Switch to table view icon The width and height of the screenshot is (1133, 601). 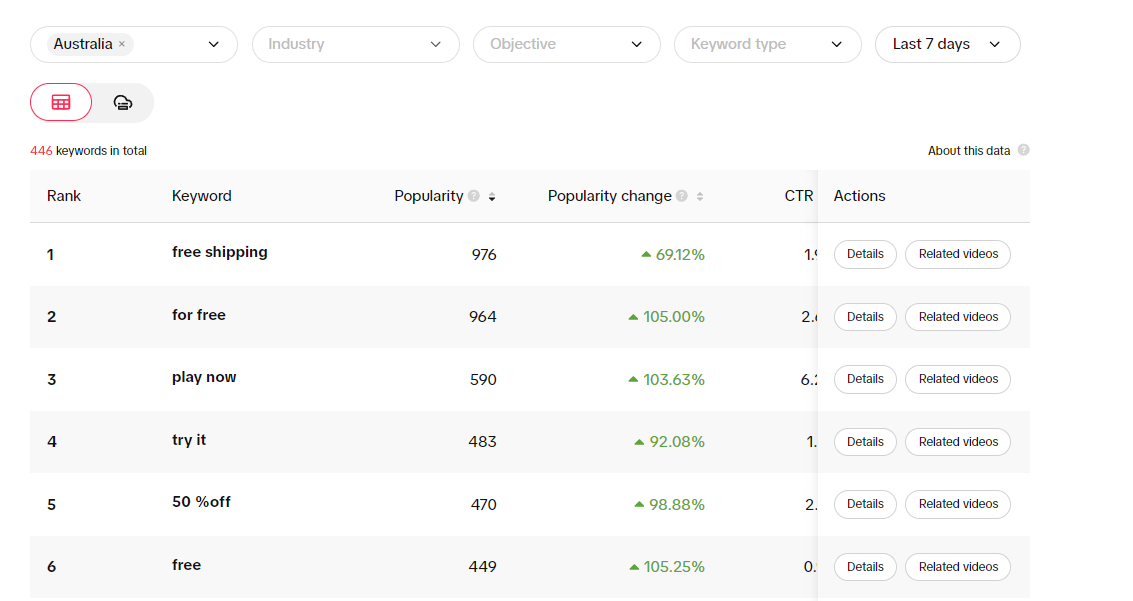pyautogui.click(x=61, y=102)
